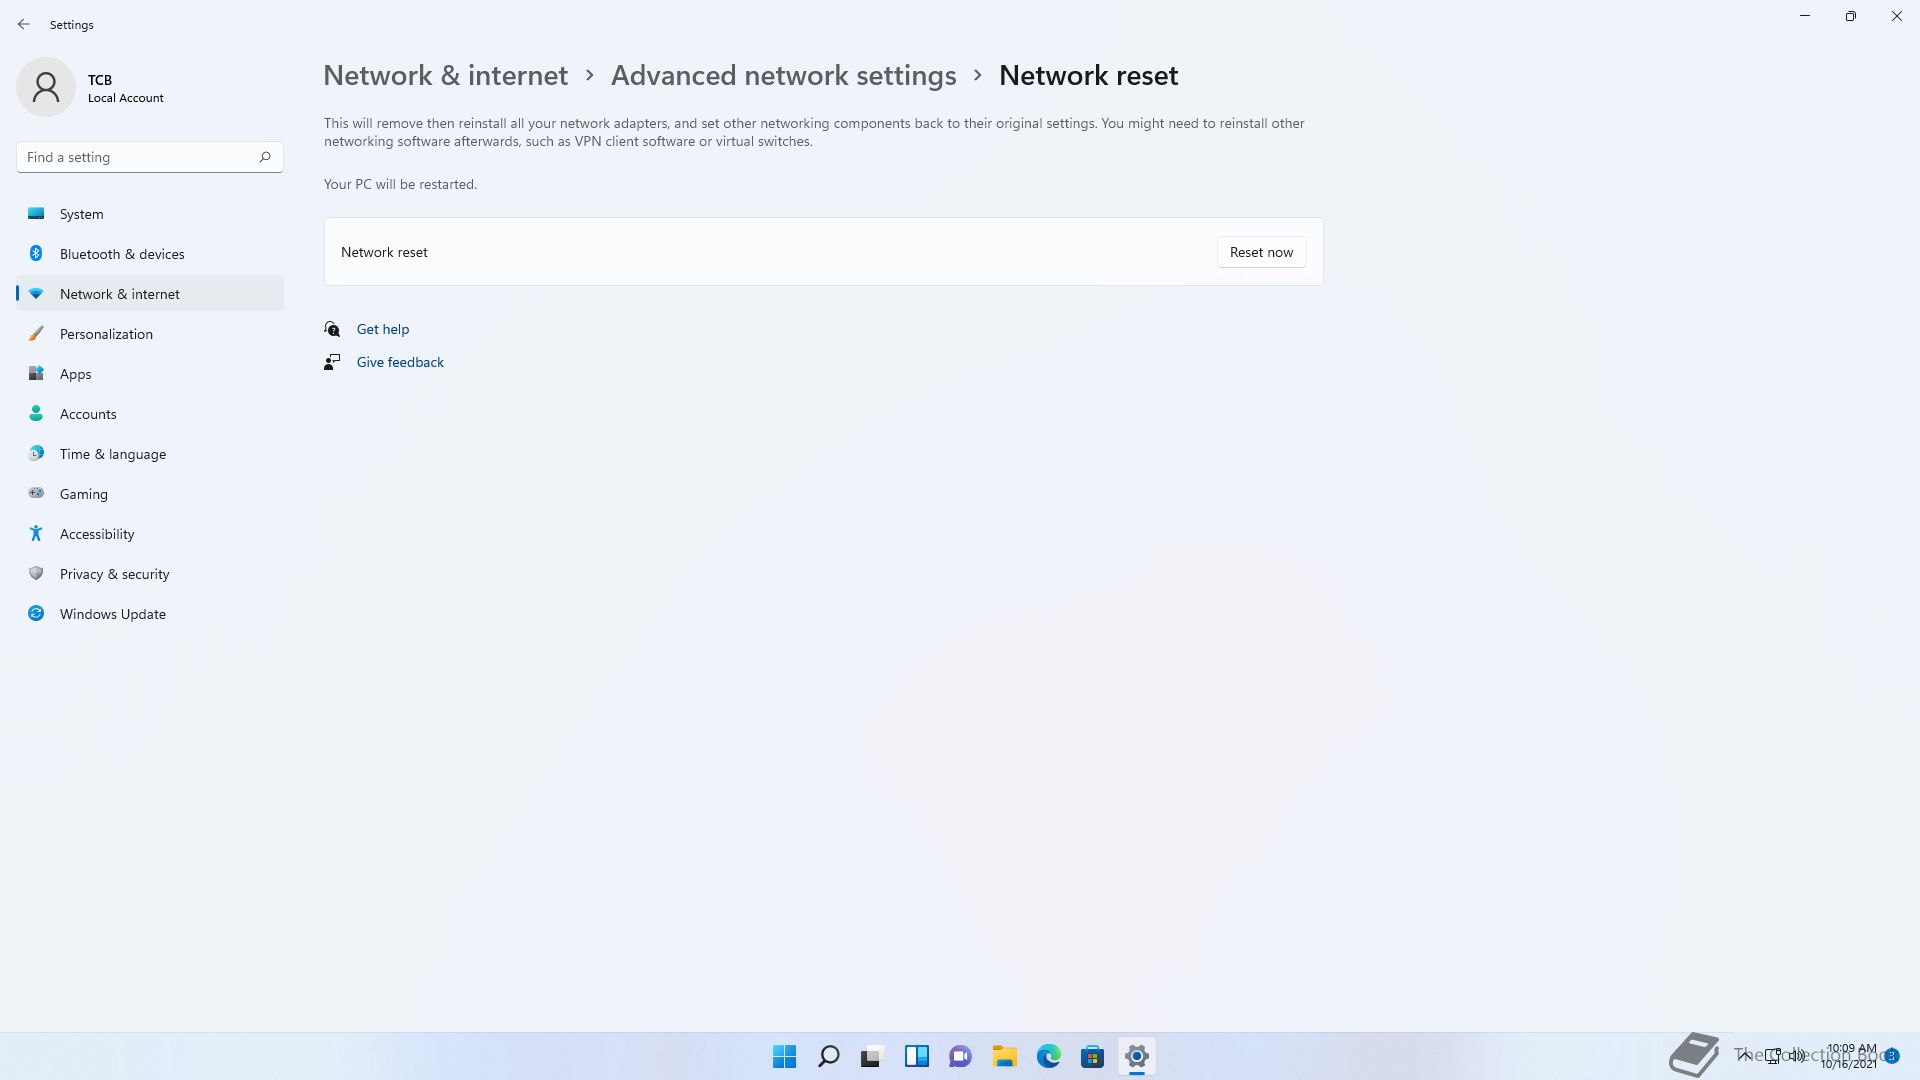Screen dimensions: 1920x1080
Task: Open the Accounts settings page
Action: 150,414
